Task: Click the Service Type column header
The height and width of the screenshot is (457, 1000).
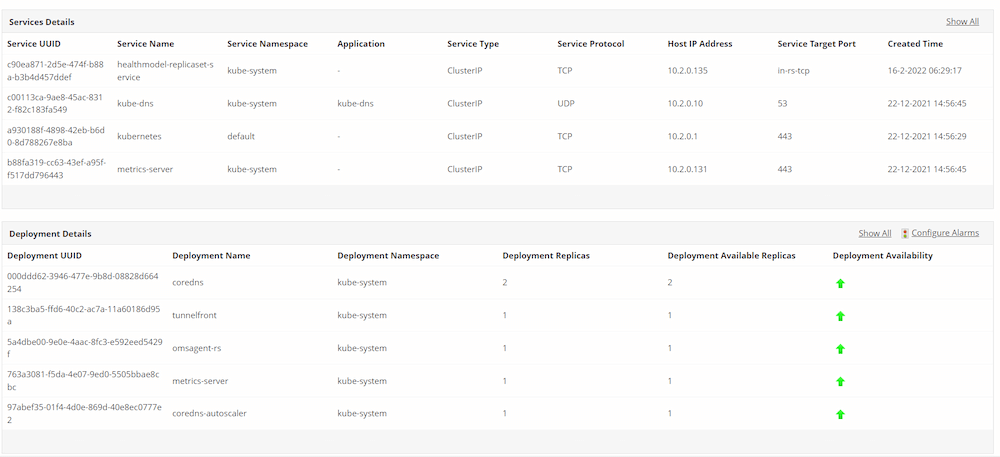Action: pyautogui.click(x=473, y=44)
